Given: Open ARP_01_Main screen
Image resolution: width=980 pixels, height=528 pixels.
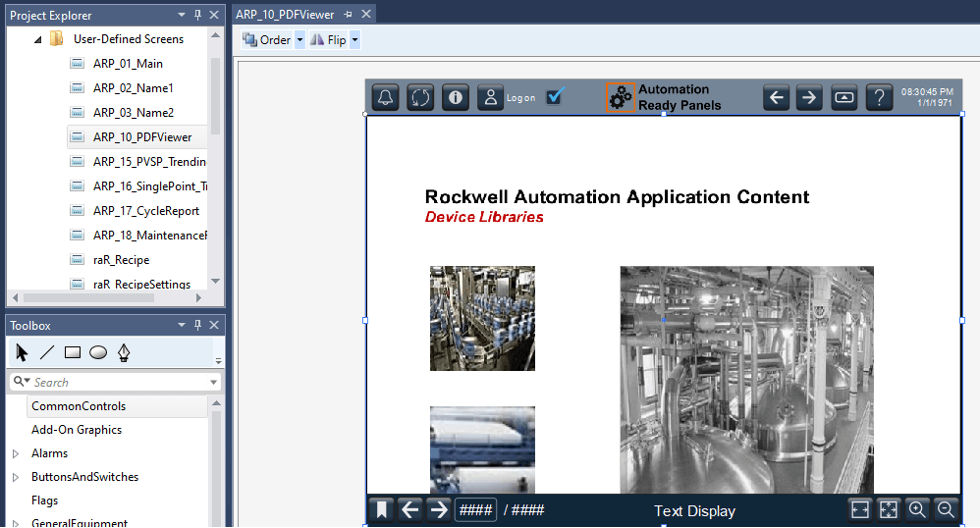Looking at the screenshot, I should [x=128, y=64].
